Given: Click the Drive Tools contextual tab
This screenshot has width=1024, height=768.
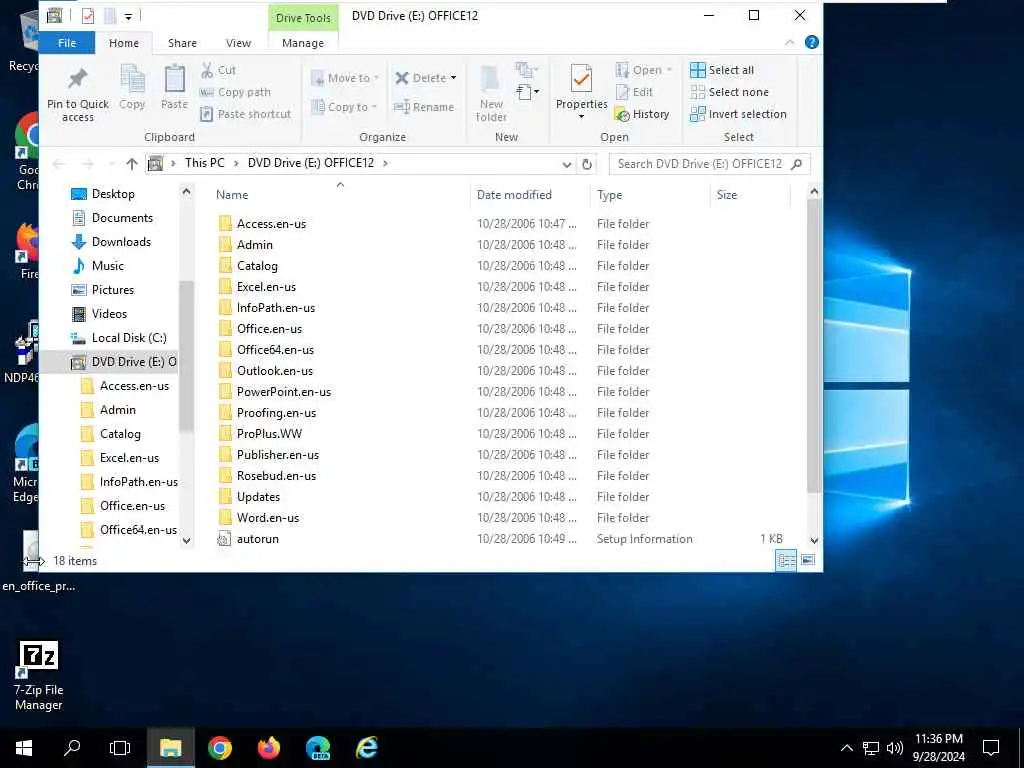Looking at the screenshot, I should tap(303, 18).
